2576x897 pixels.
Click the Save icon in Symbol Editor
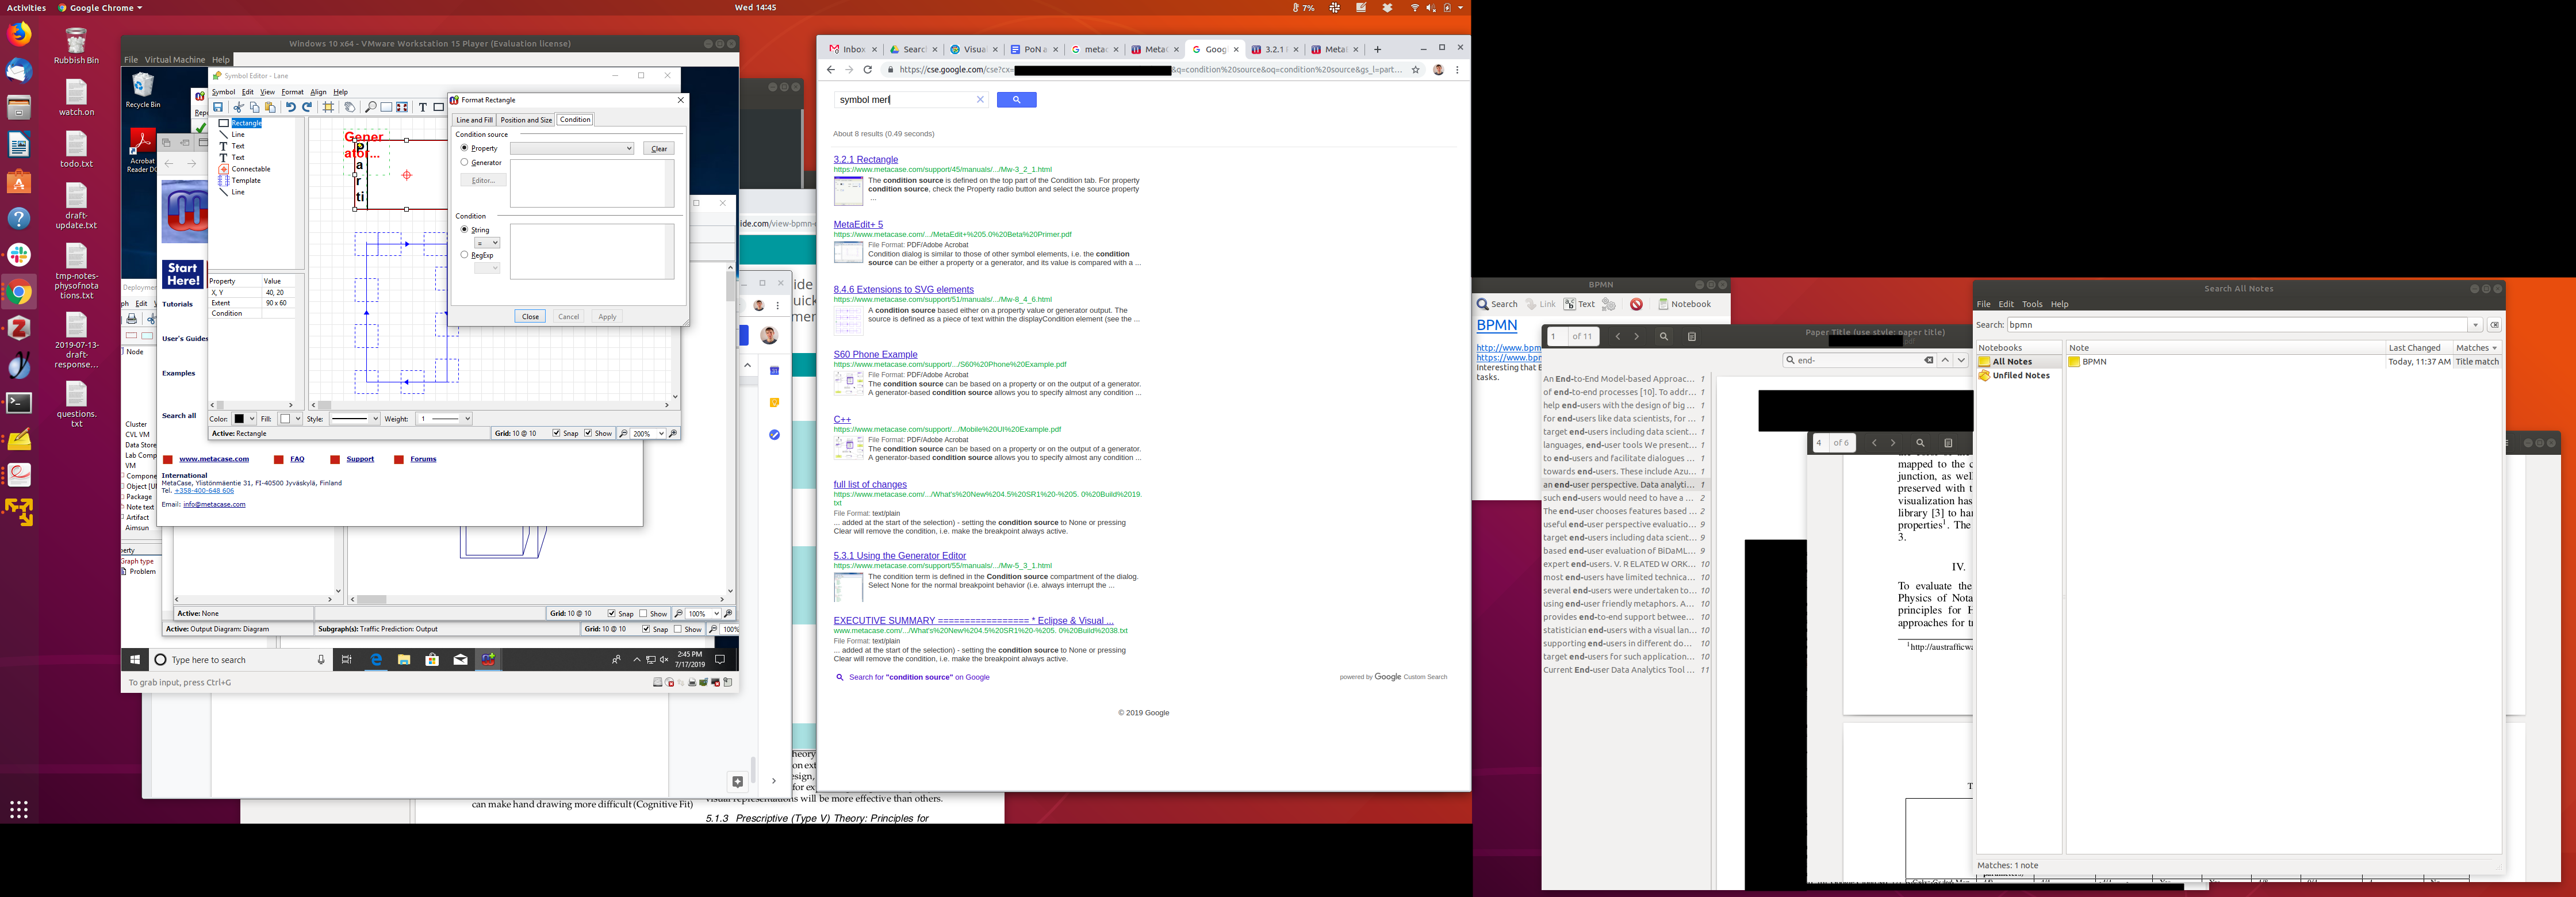[218, 107]
